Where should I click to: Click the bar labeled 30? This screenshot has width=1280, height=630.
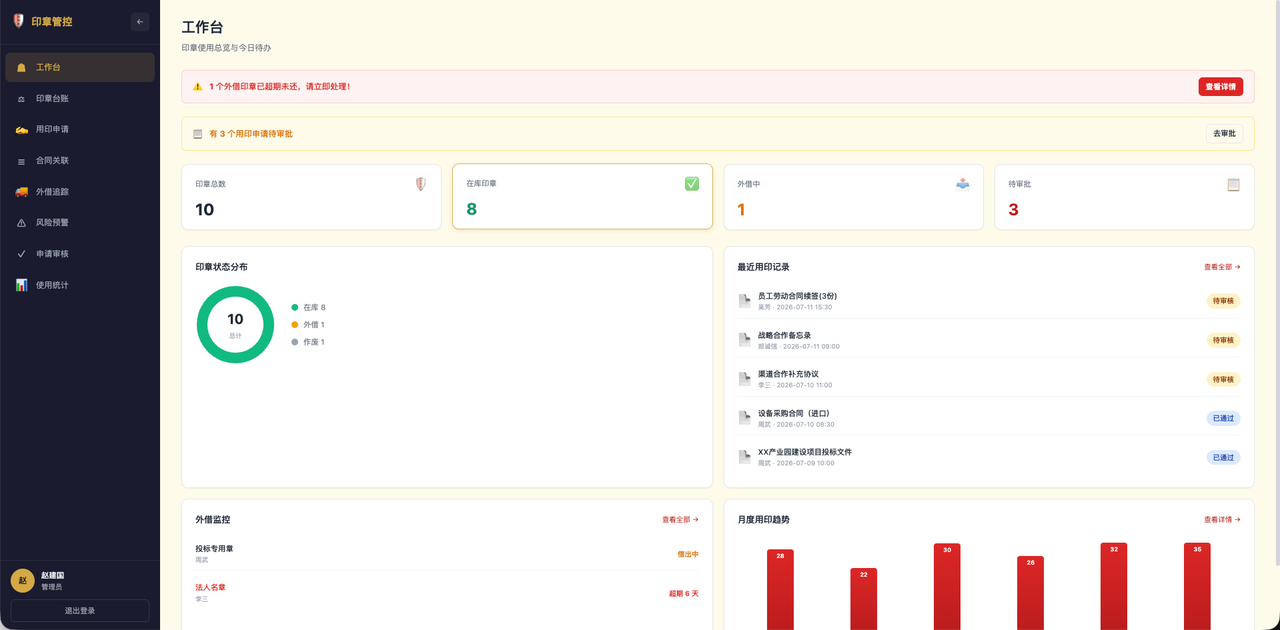(x=947, y=587)
